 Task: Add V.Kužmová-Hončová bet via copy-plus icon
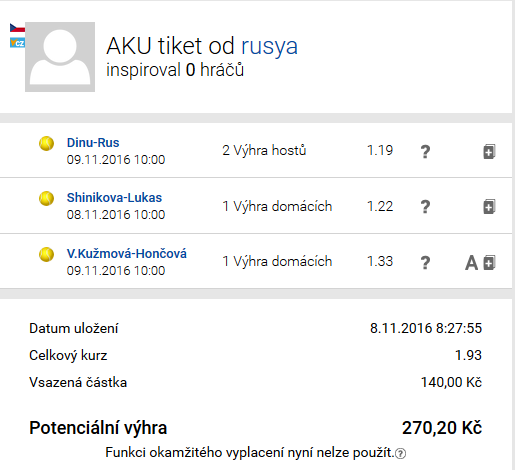click(489, 263)
